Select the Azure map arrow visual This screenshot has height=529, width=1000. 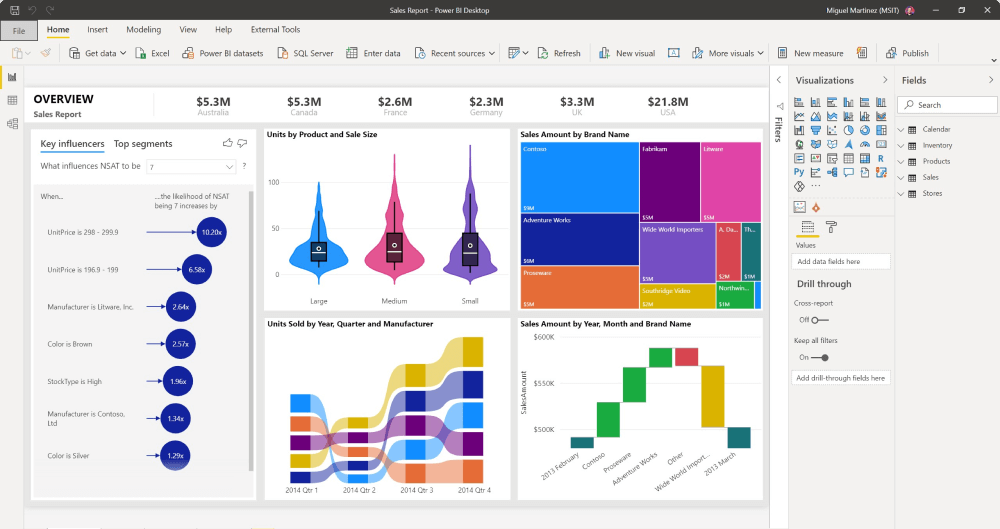click(848, 144)
